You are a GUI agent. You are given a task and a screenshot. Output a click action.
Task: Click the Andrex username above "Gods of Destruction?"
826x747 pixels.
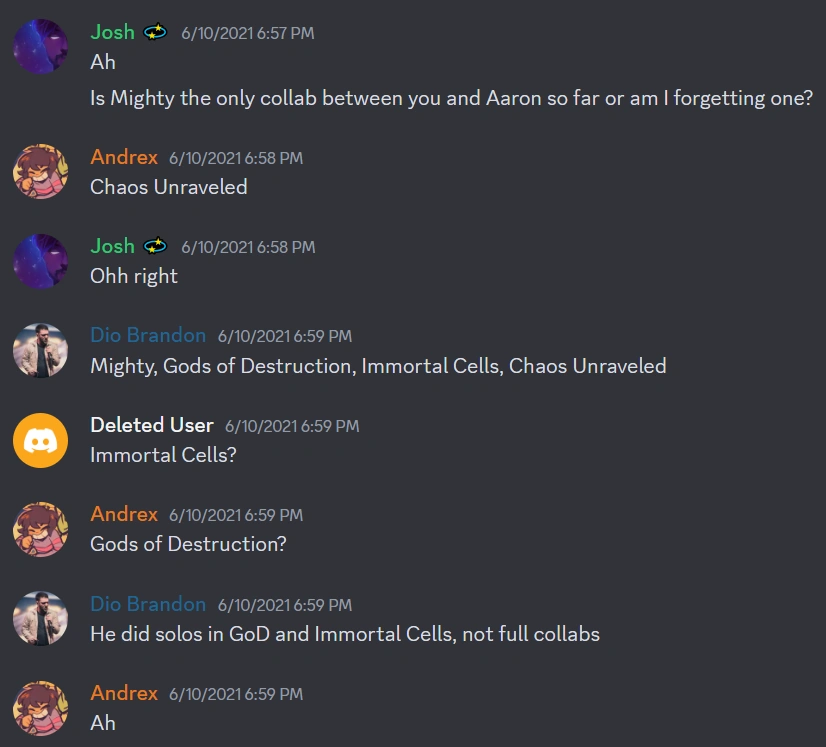click(x=124, y=514)
